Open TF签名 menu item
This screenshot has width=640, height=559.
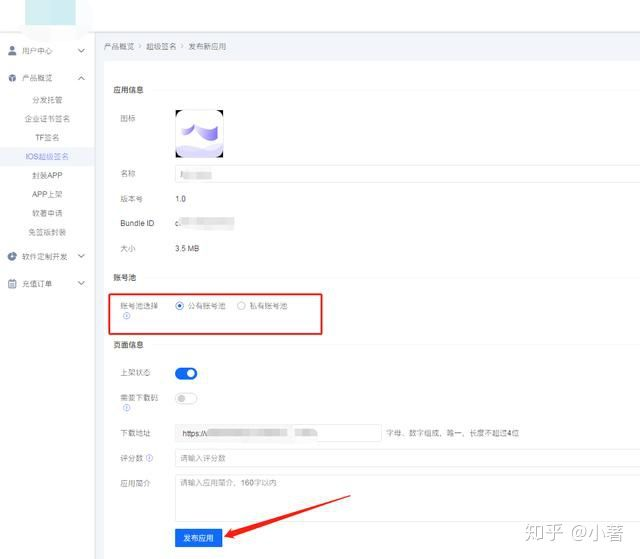tap(47, 138)
